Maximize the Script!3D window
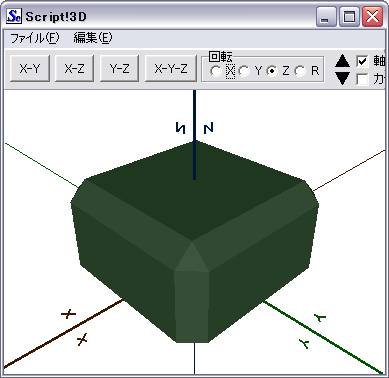This screenshot has height=378, width=389. pos(349,16)
